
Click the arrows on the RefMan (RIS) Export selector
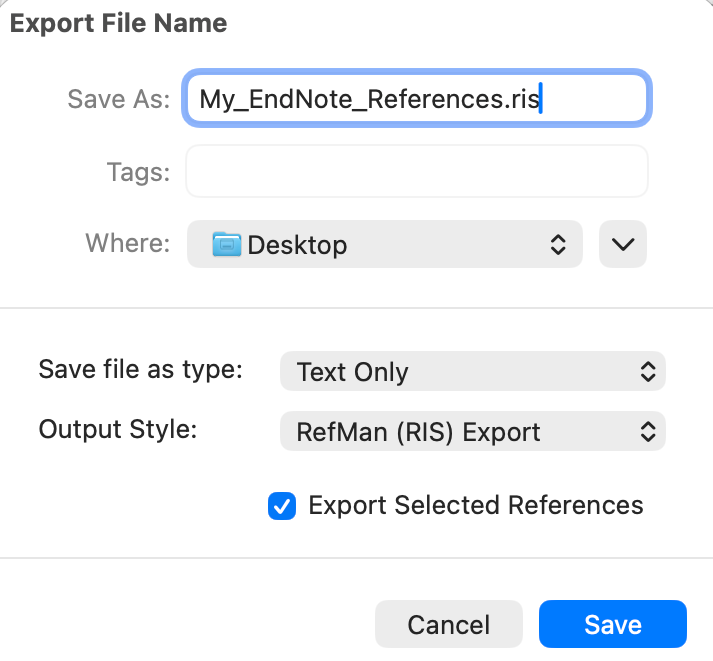(647, 432)
